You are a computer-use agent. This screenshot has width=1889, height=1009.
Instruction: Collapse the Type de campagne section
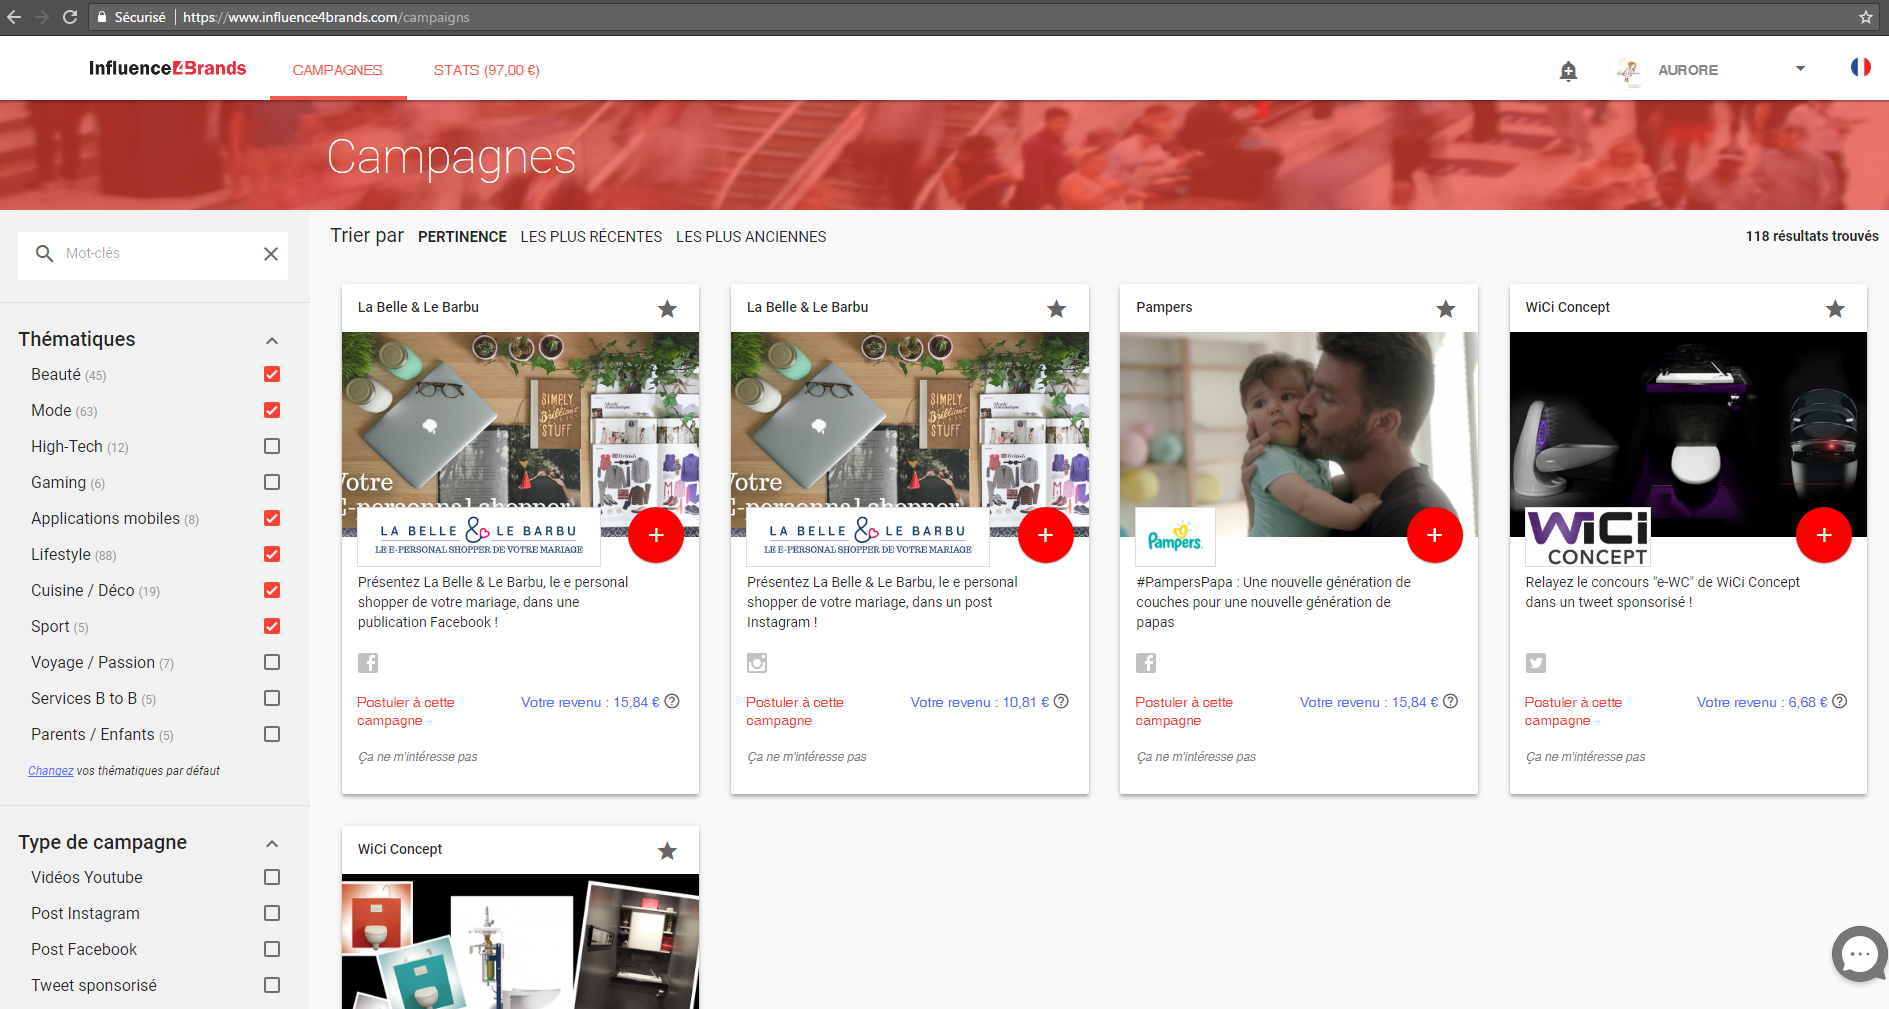(x=272, y=844)
